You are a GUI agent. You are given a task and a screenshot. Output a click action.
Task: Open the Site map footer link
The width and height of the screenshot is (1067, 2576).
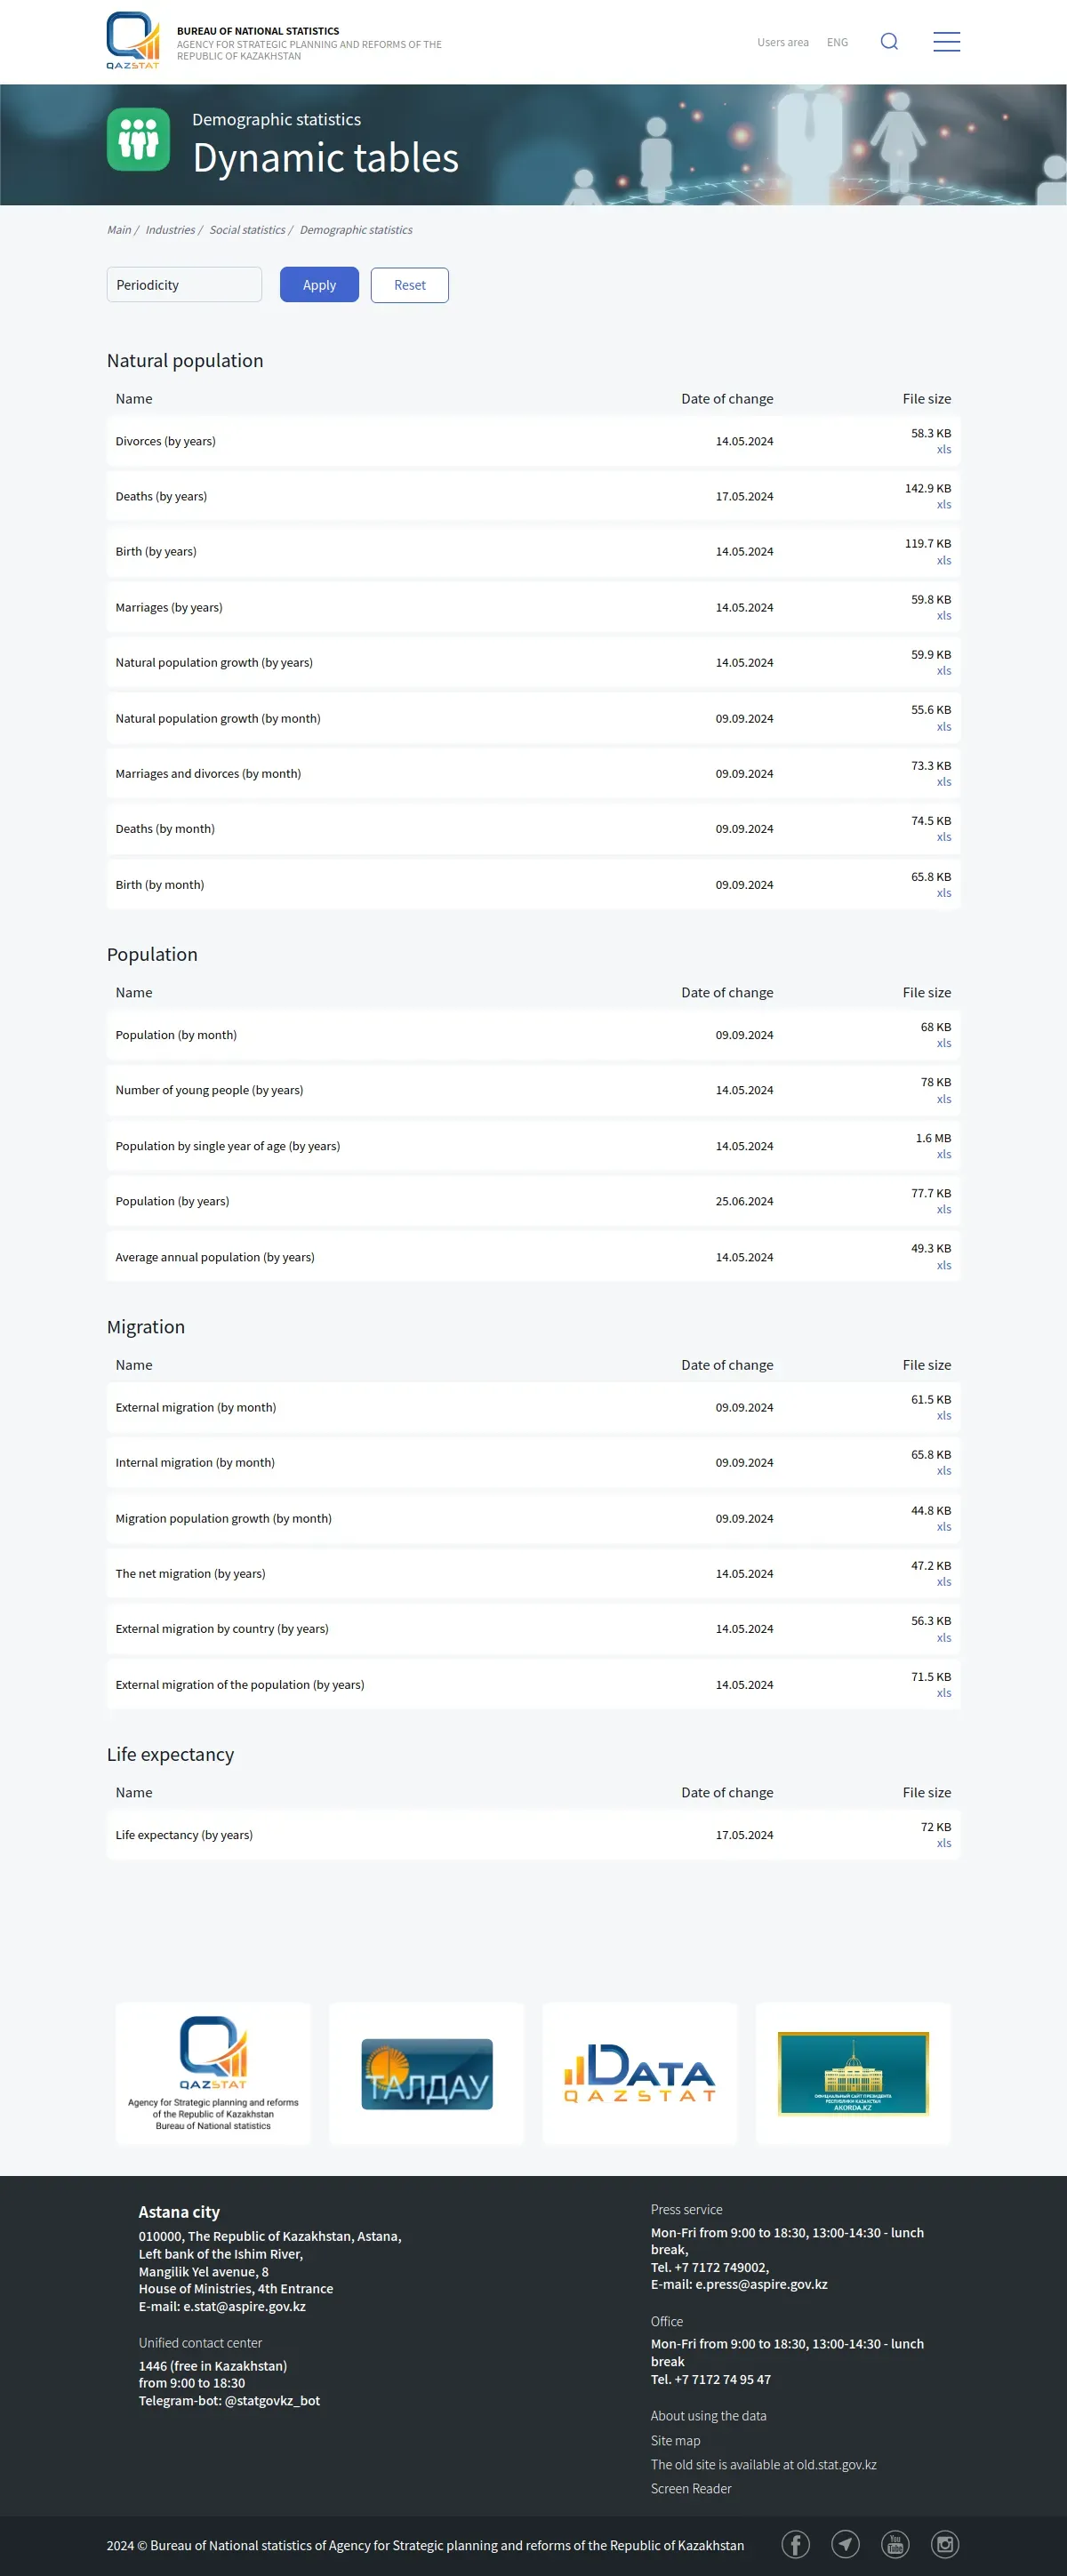(675, 2440)
